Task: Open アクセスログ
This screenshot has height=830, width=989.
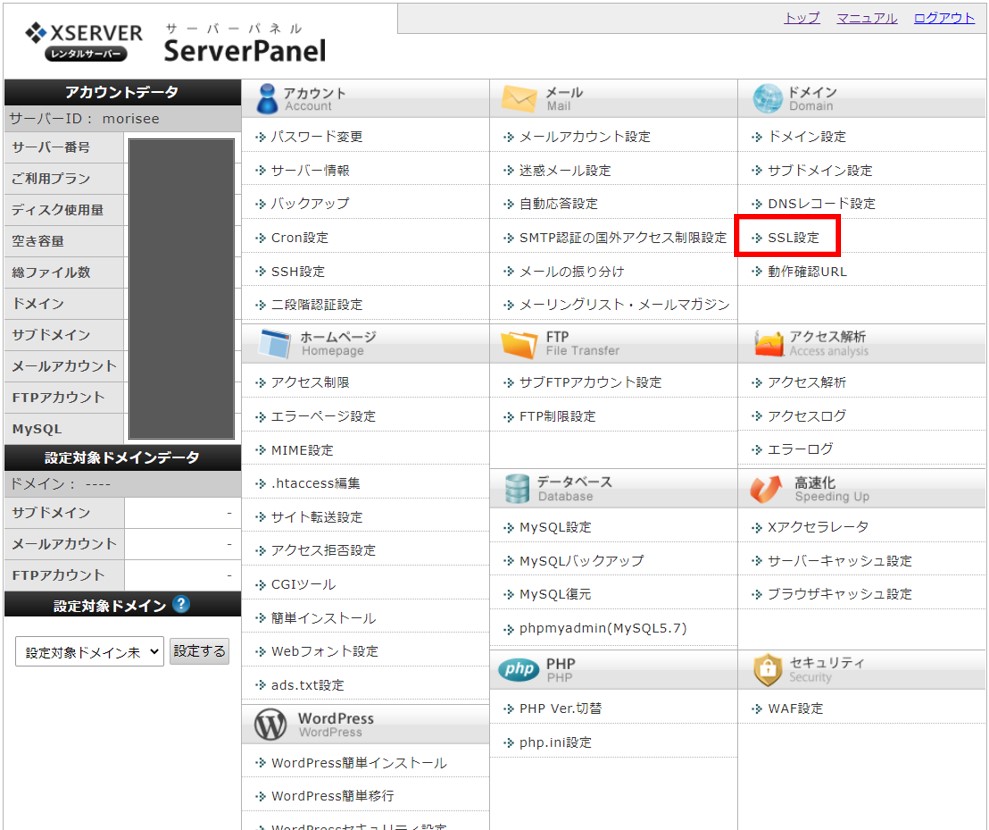Action: [x=807, y=416]
